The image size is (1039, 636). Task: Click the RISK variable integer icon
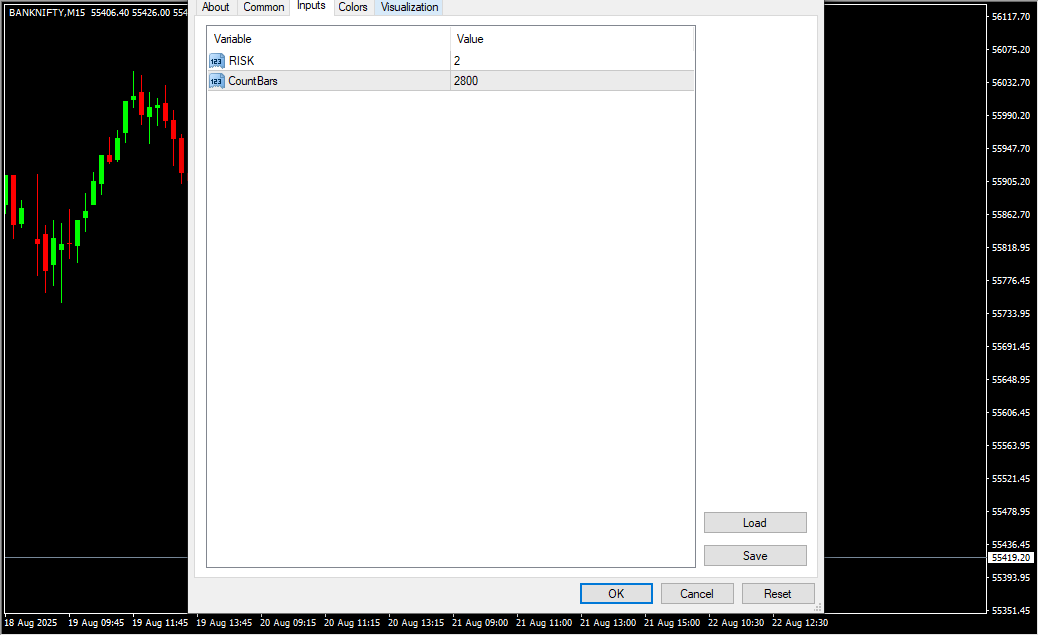(217, 61)
